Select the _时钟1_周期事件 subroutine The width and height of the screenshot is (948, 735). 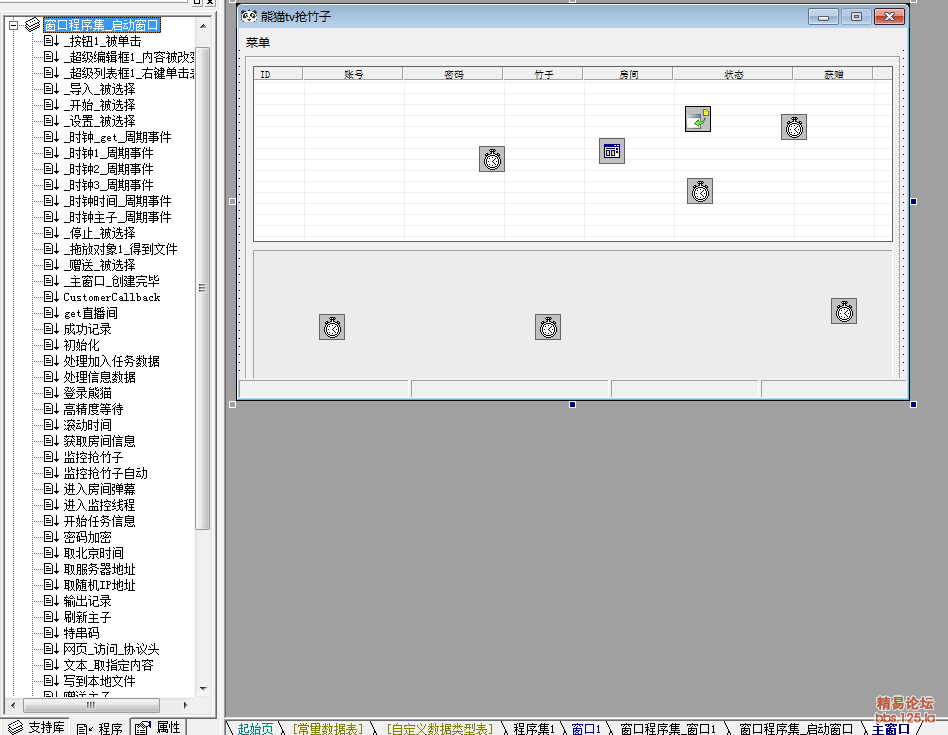[108, 153]
